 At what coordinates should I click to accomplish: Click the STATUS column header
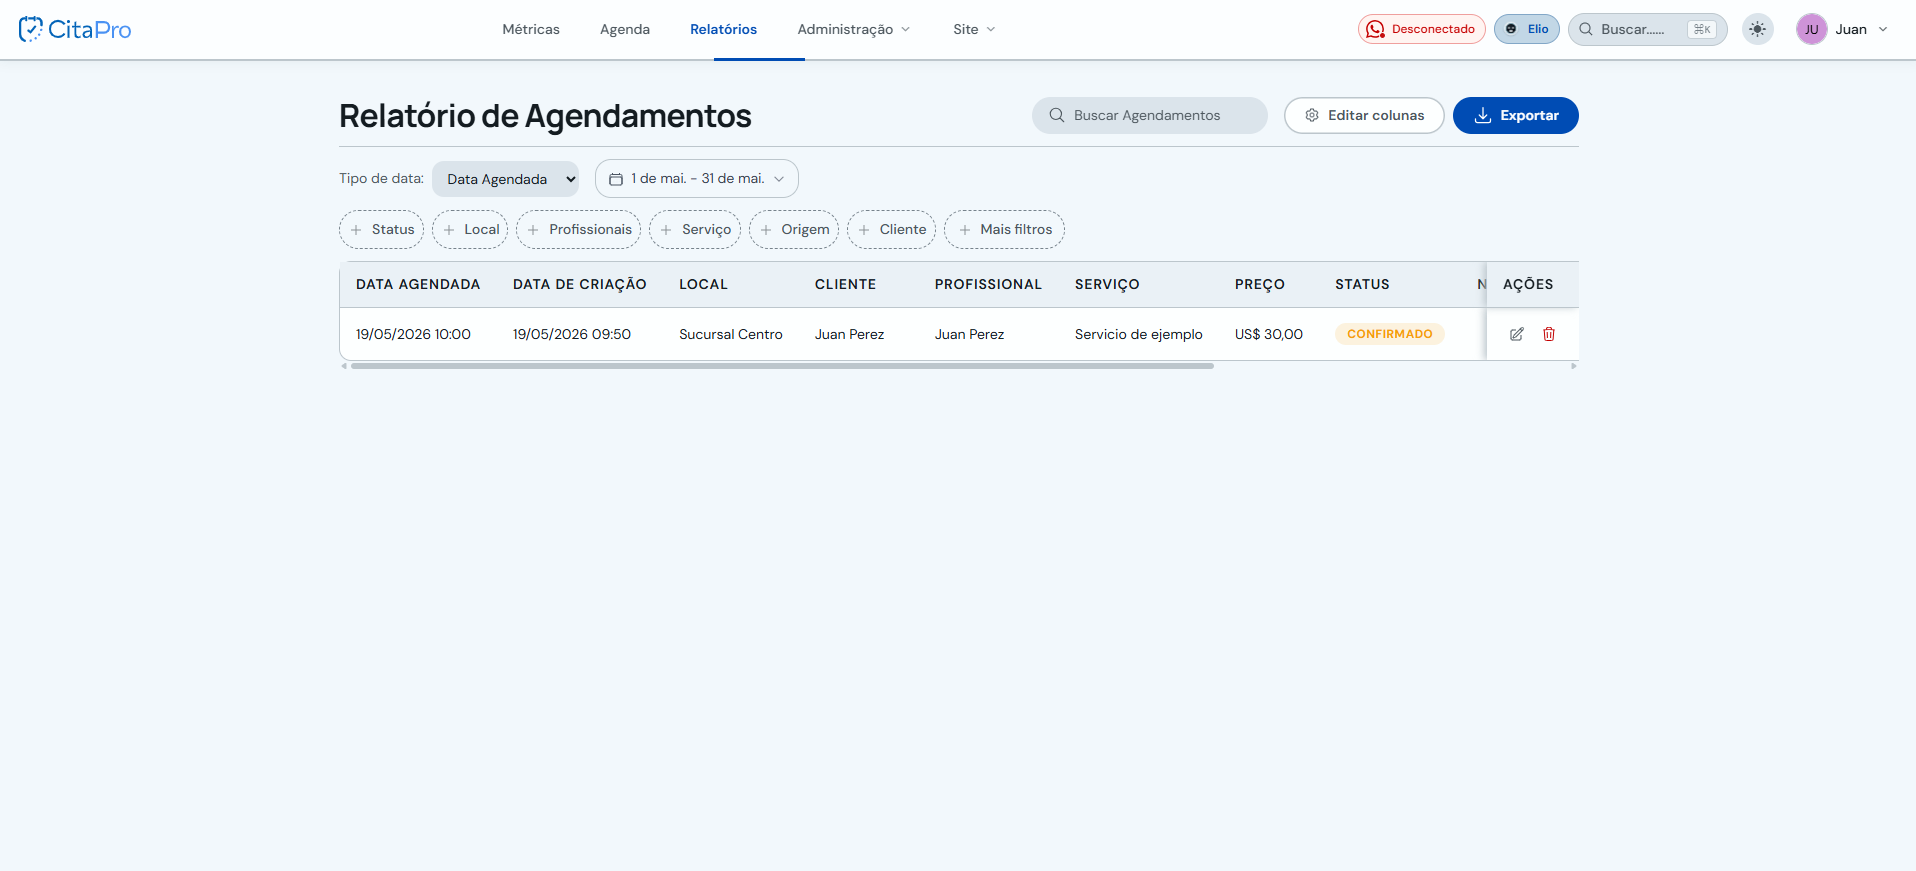pos(1362,284)
